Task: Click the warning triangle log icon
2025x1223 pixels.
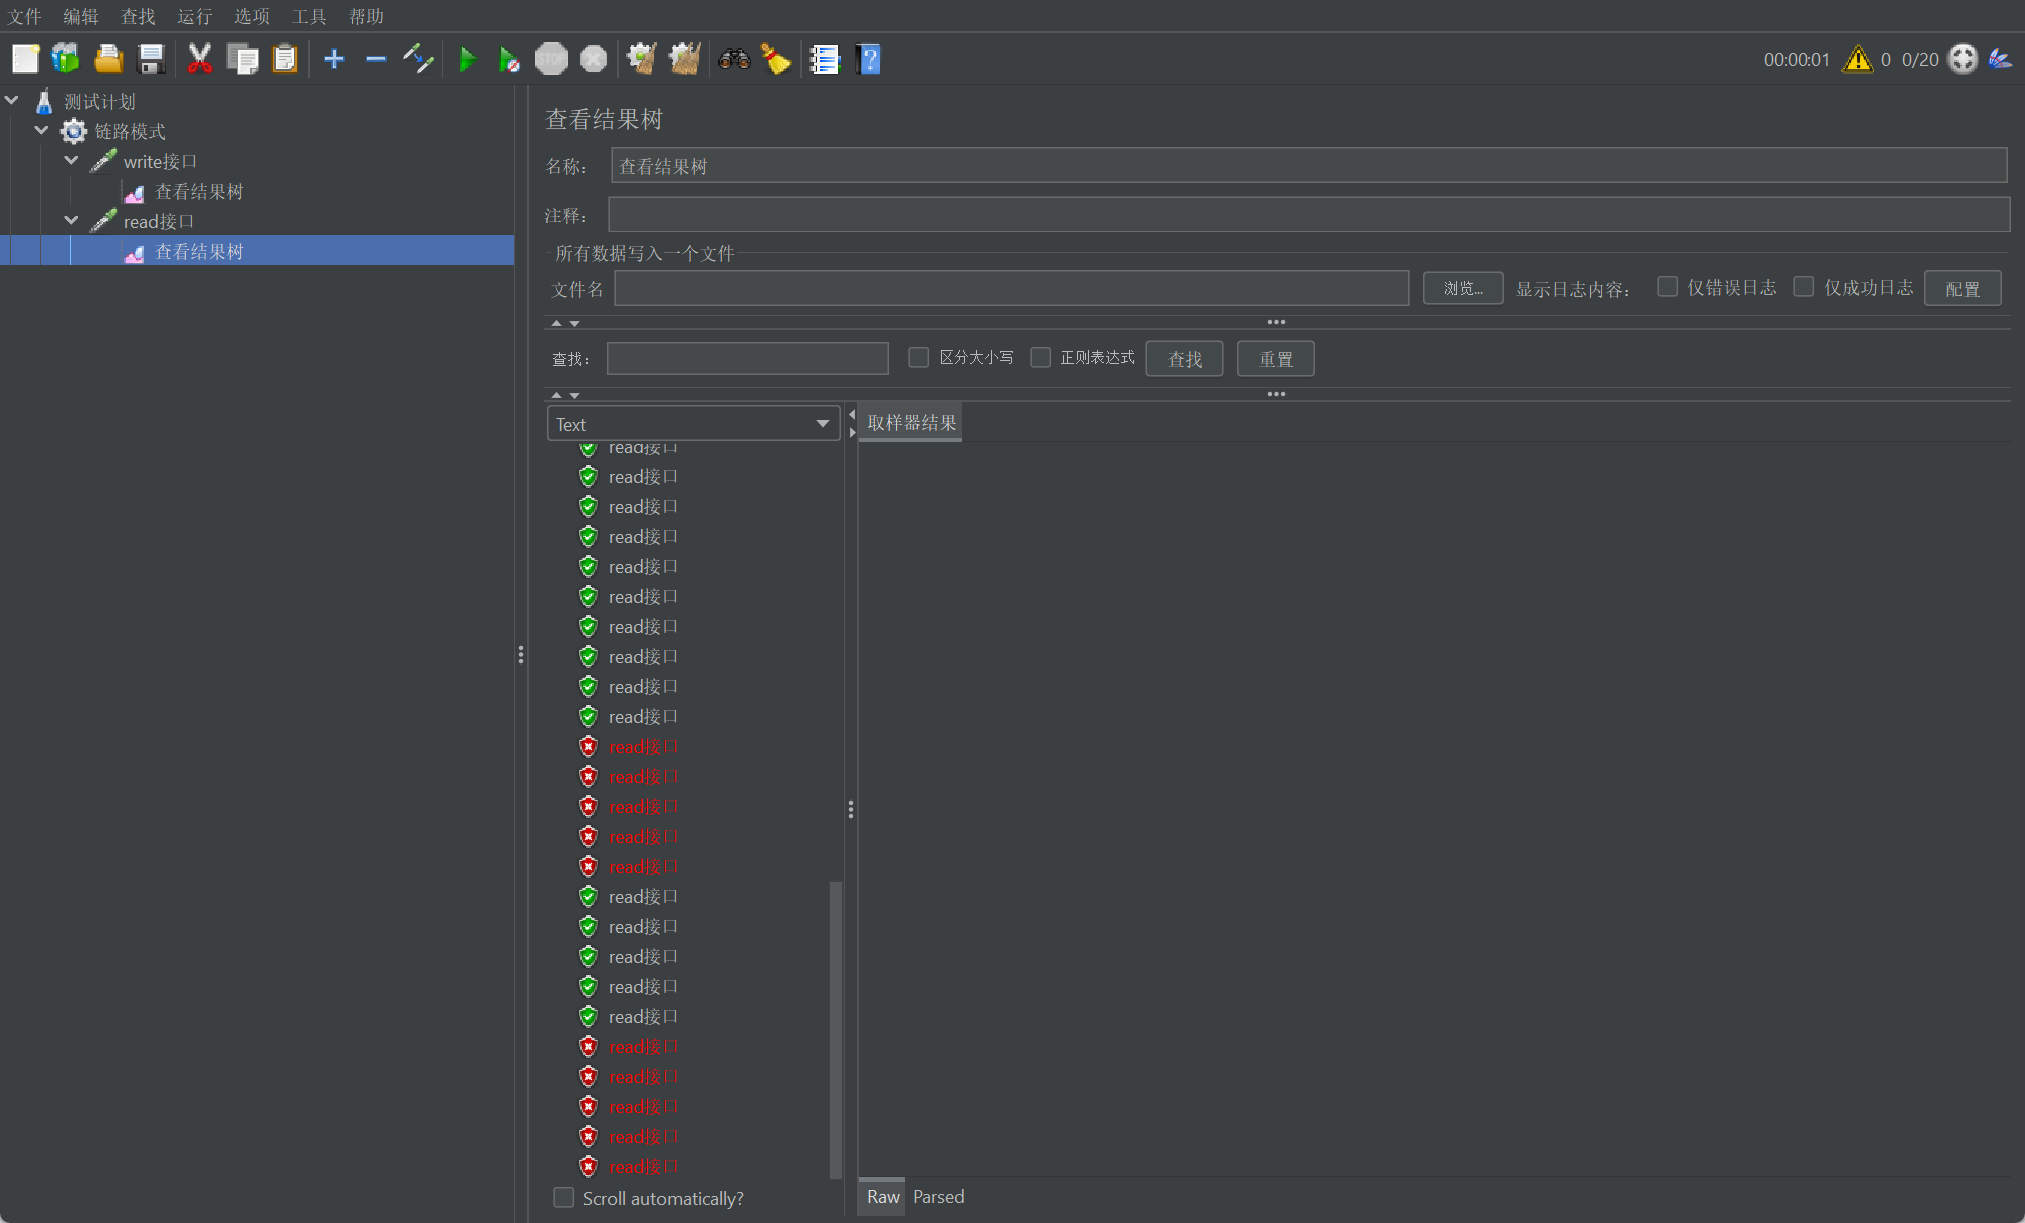Action: 1857,60
